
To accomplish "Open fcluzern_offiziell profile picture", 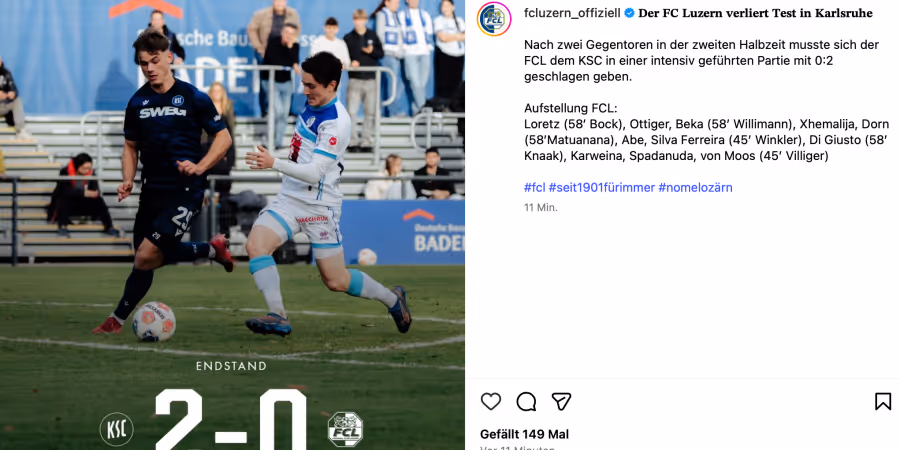I will (x=494, y=19).
